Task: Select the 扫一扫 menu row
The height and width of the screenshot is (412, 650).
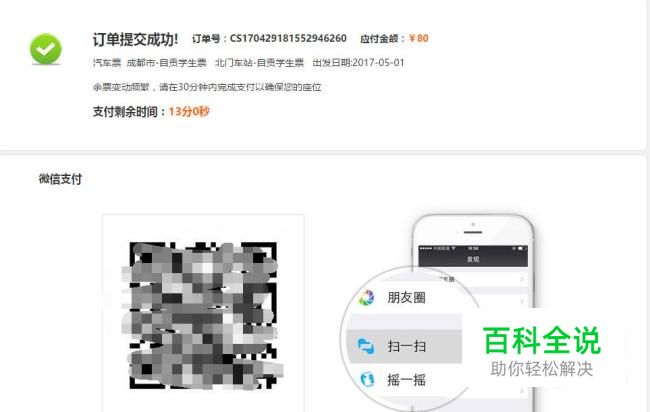Action: point(404,346)
